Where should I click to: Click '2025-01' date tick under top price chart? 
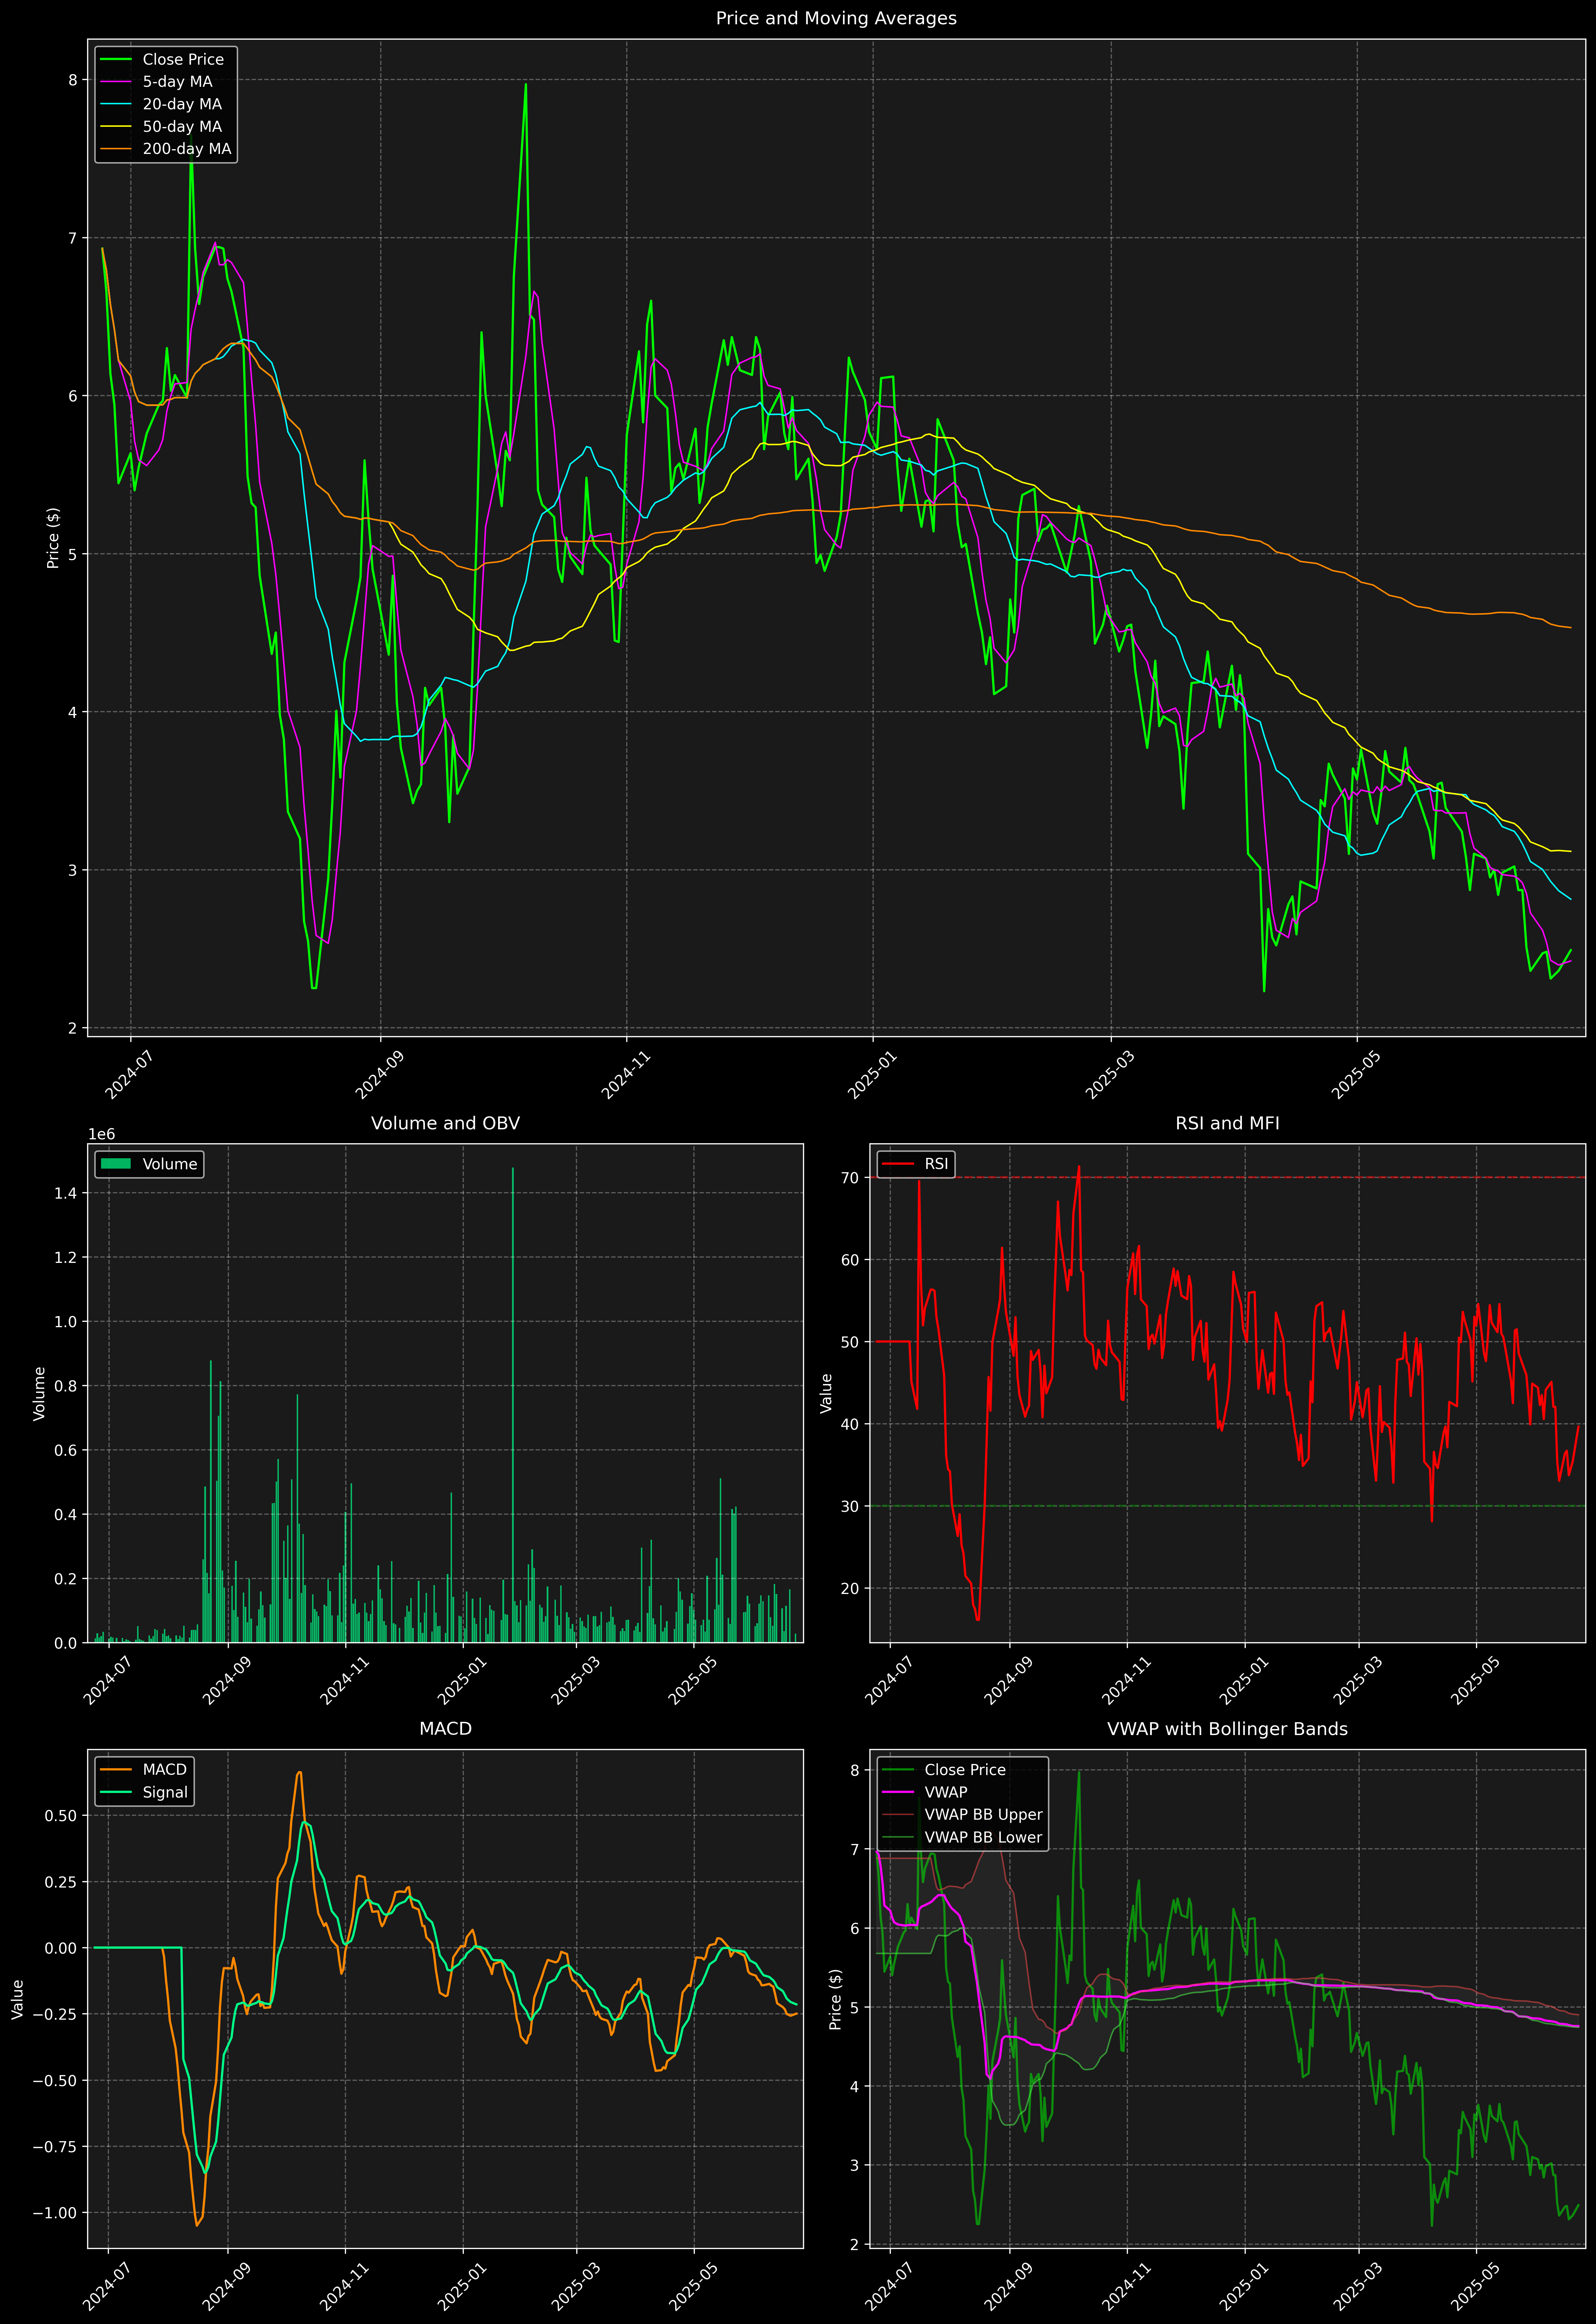872,1074
